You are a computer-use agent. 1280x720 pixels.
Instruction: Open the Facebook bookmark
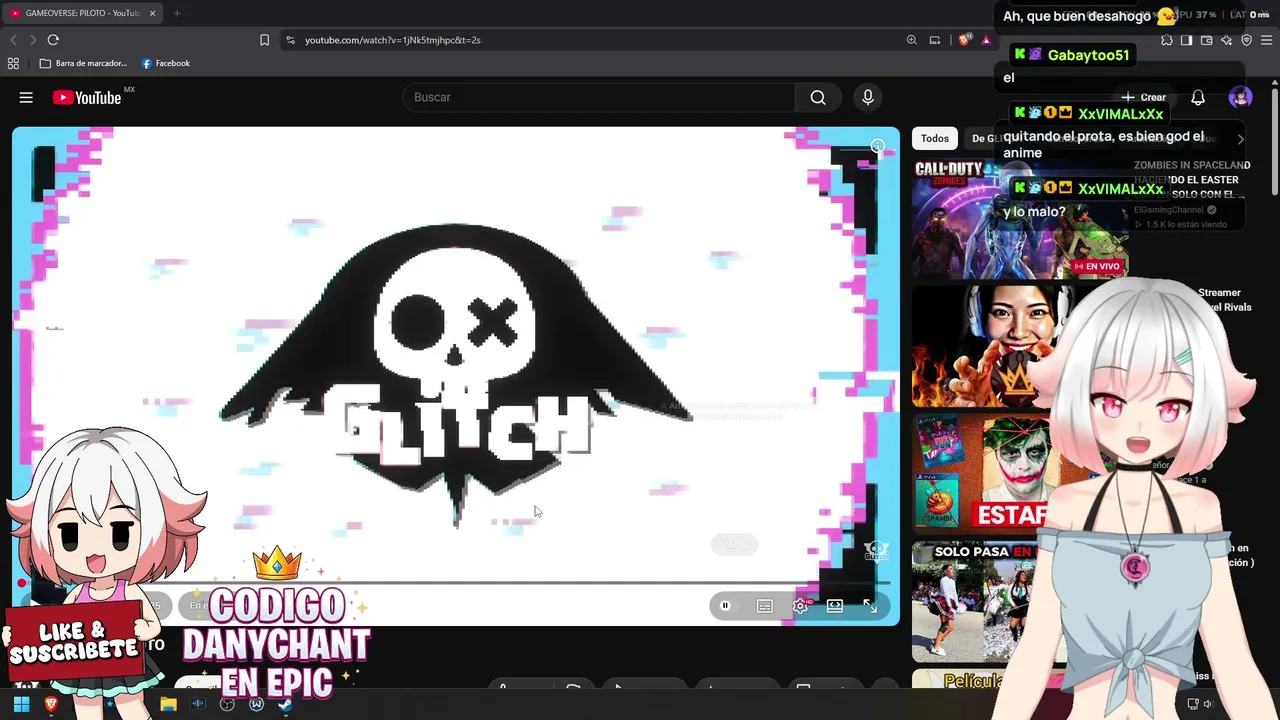[x=165, y=63]
